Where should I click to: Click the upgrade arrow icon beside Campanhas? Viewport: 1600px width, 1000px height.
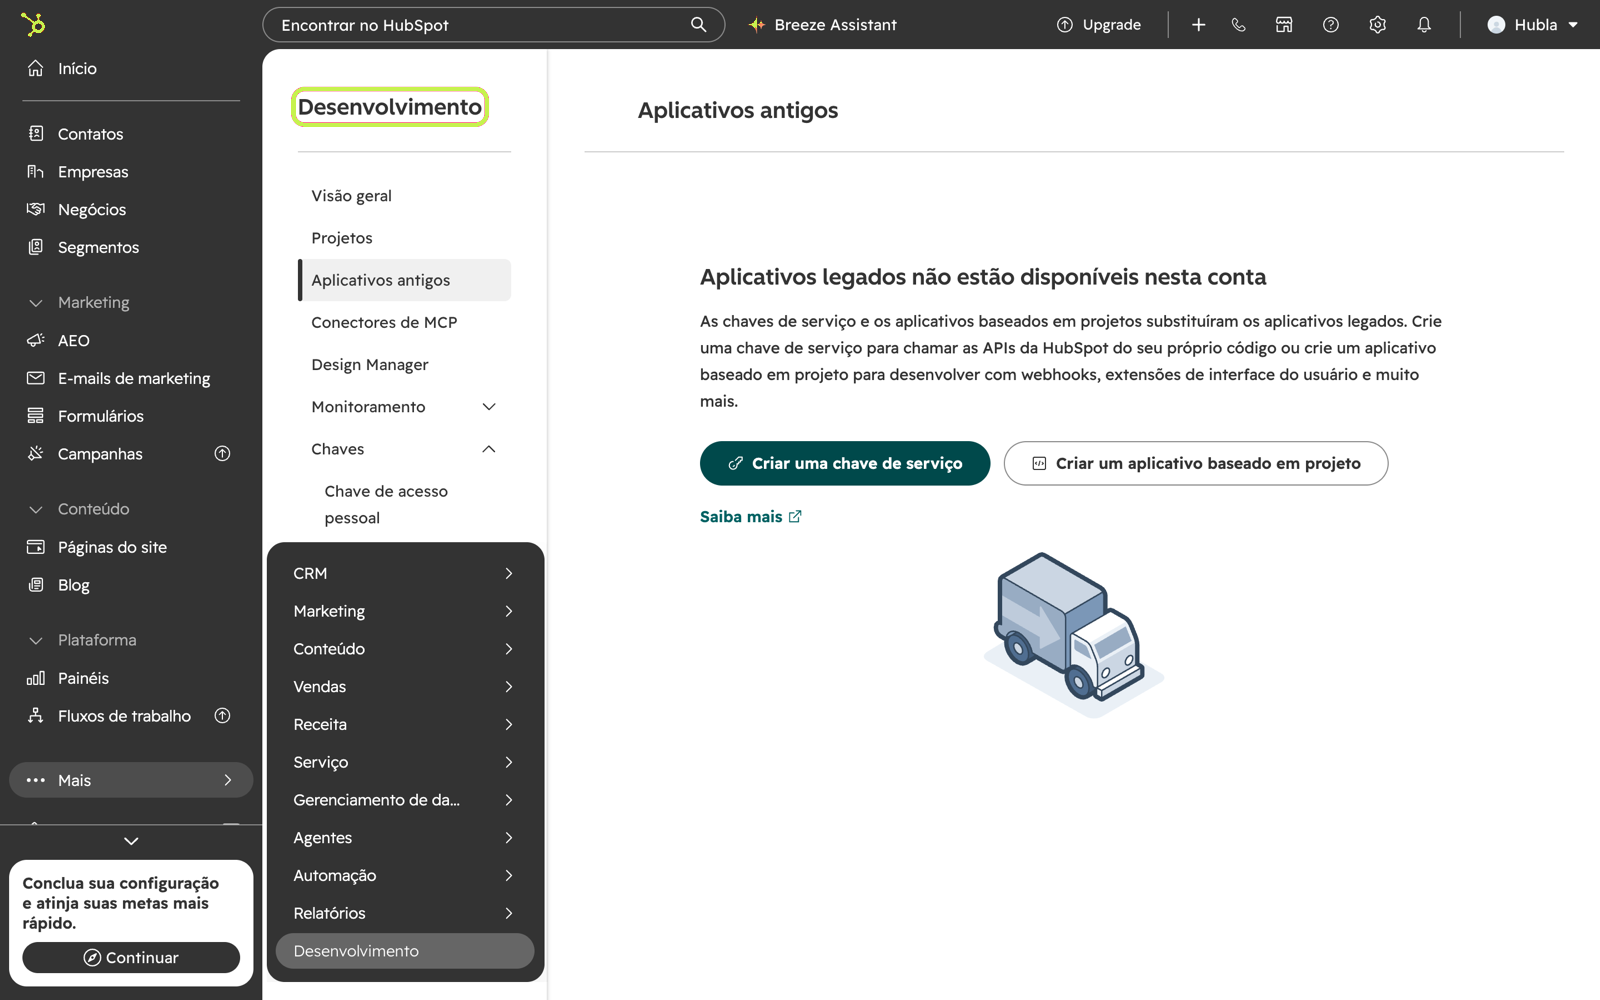tap(222, 453)
